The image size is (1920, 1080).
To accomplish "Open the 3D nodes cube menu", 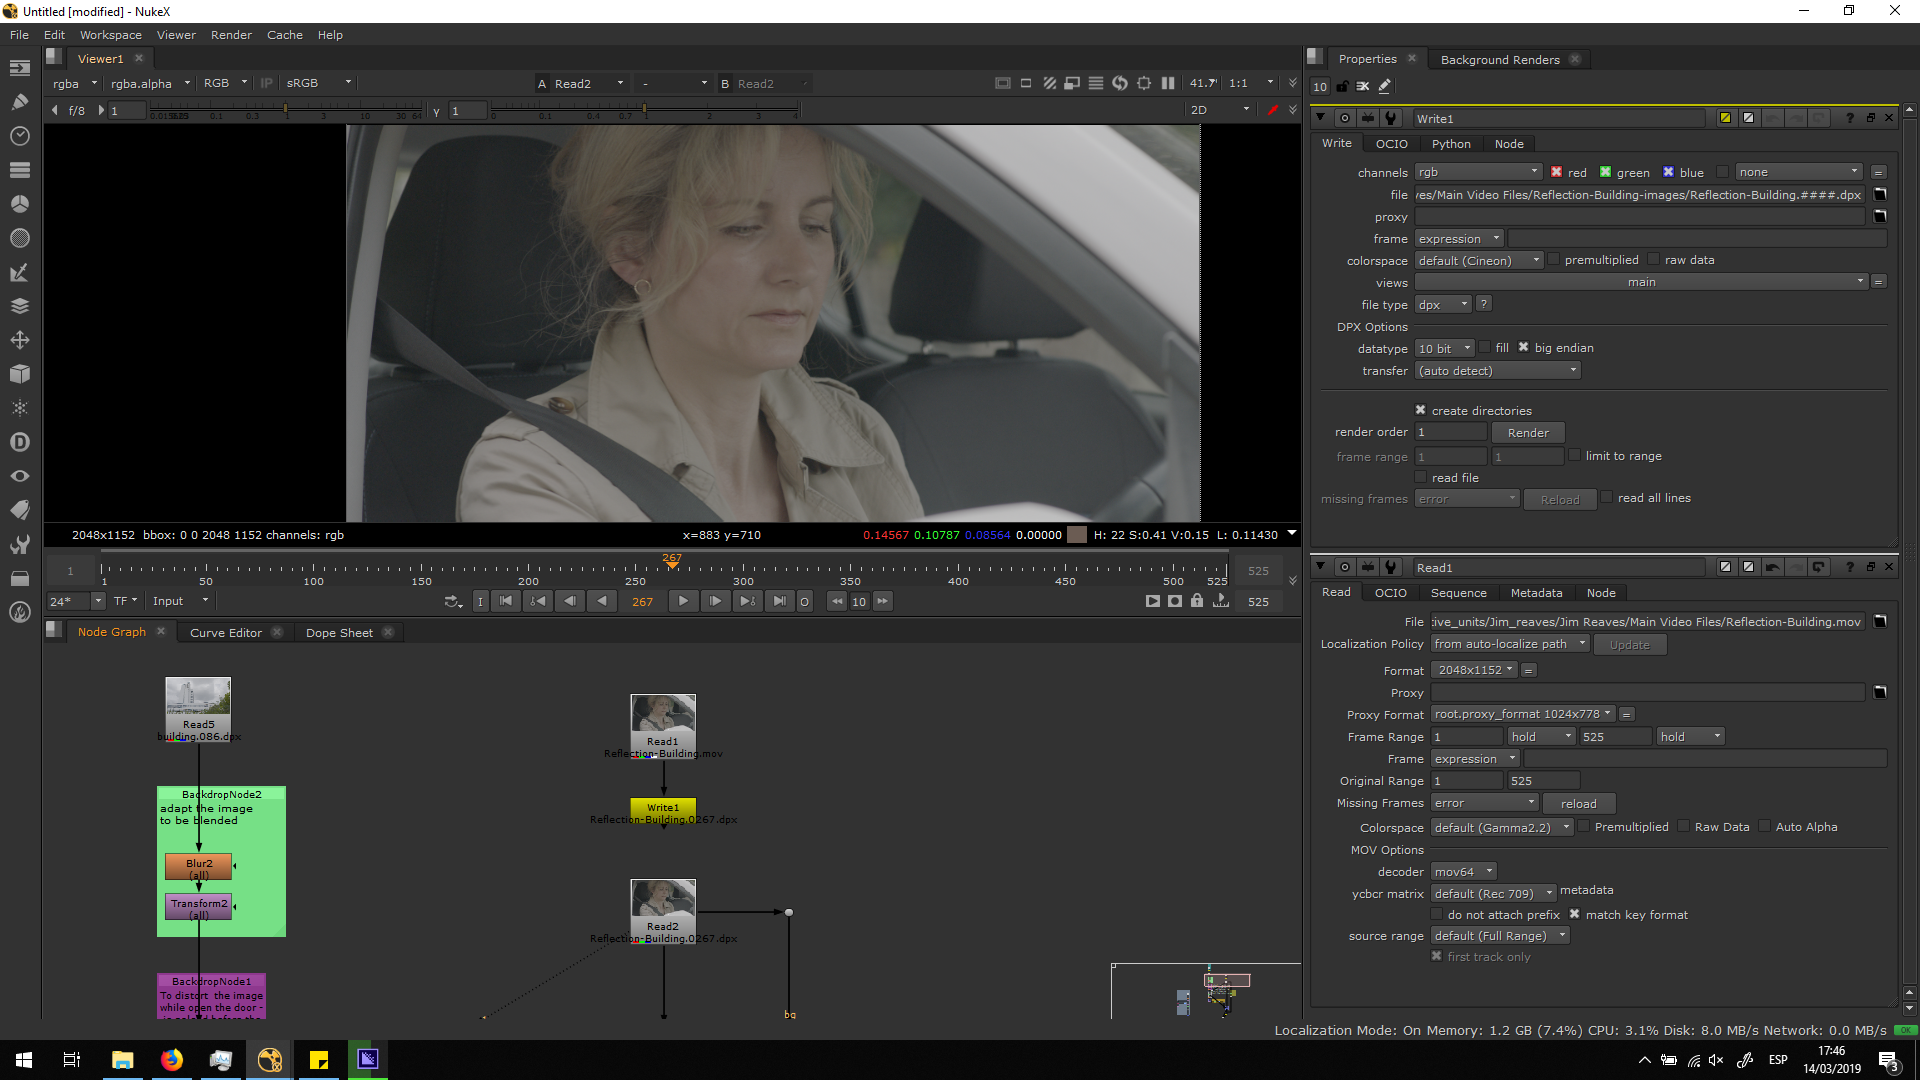I will tap(19, 374).
